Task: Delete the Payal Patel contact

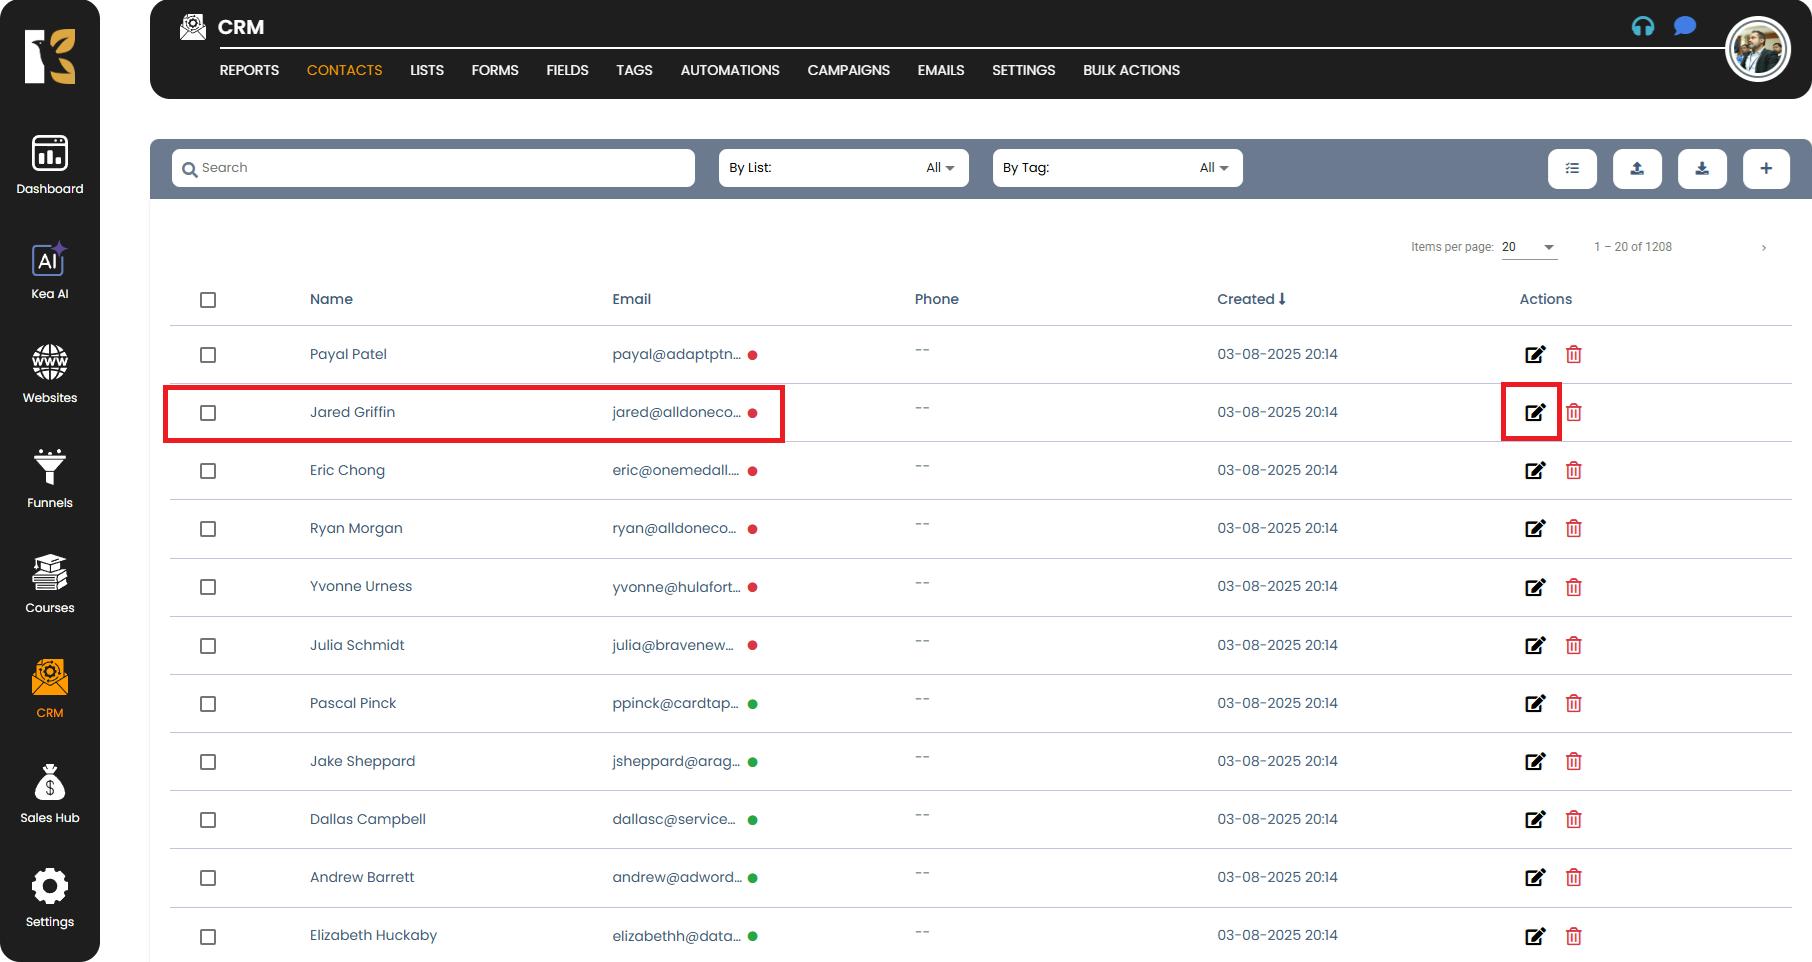Action: click(x=1573, y=354)
